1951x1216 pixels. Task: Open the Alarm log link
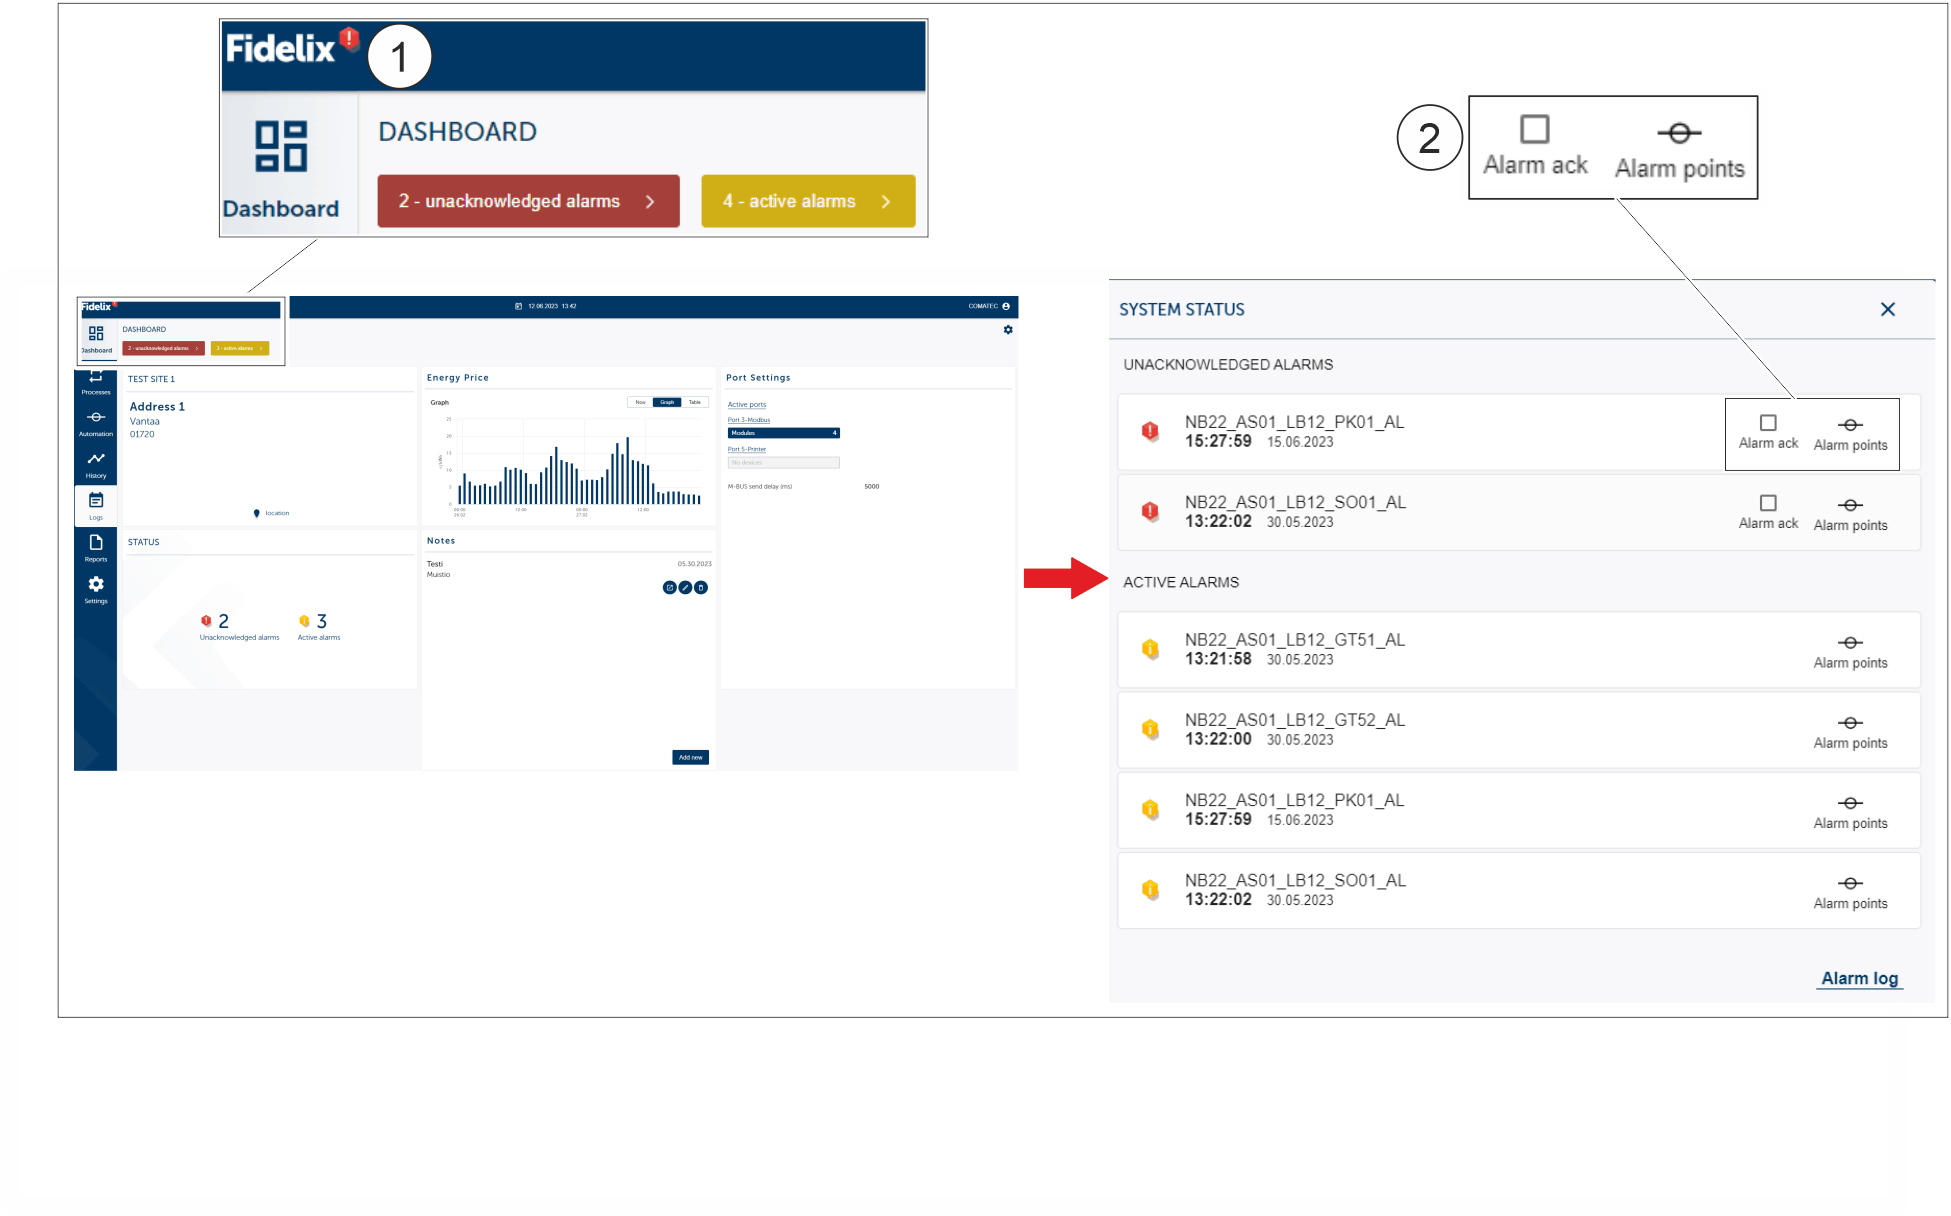click(1859, 978)
